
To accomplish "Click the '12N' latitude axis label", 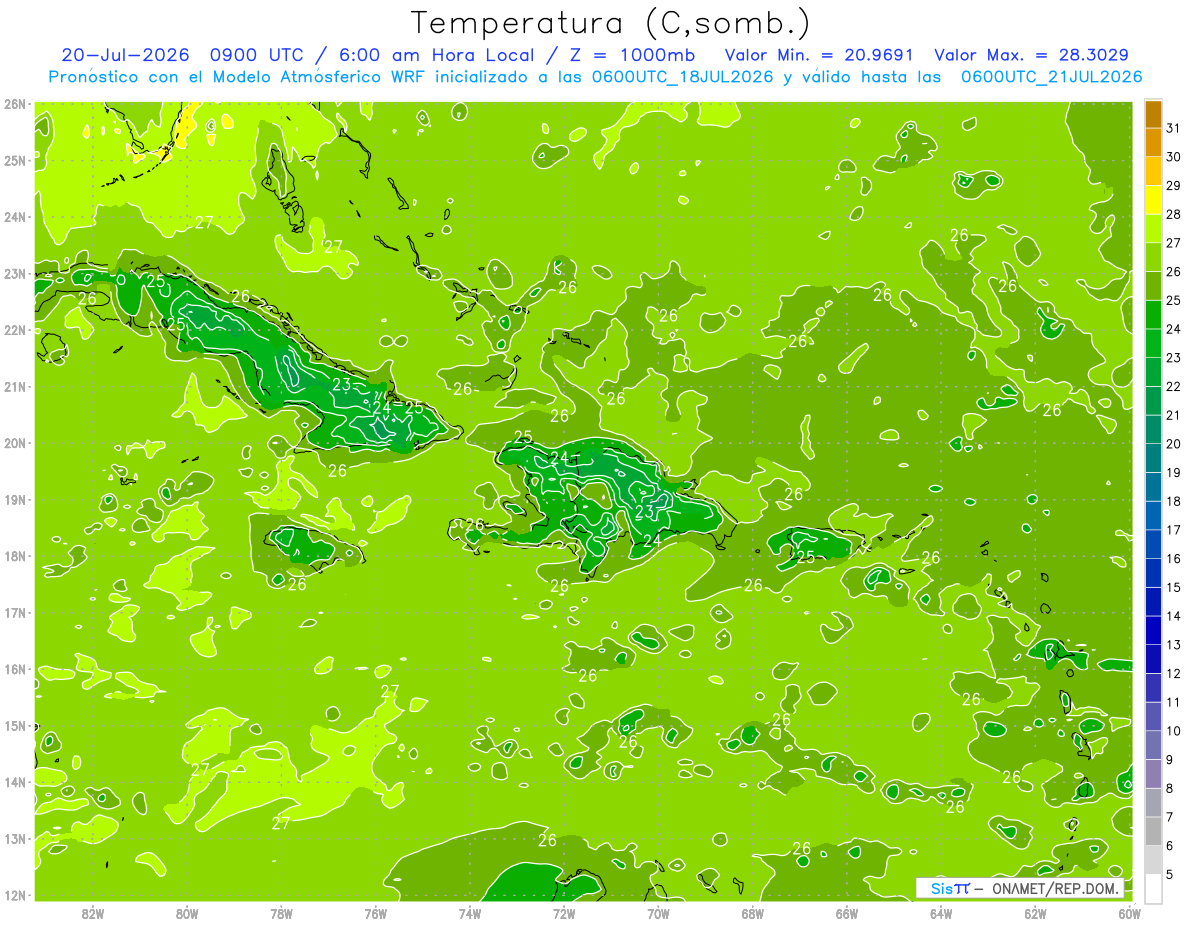I will [14, 895].
